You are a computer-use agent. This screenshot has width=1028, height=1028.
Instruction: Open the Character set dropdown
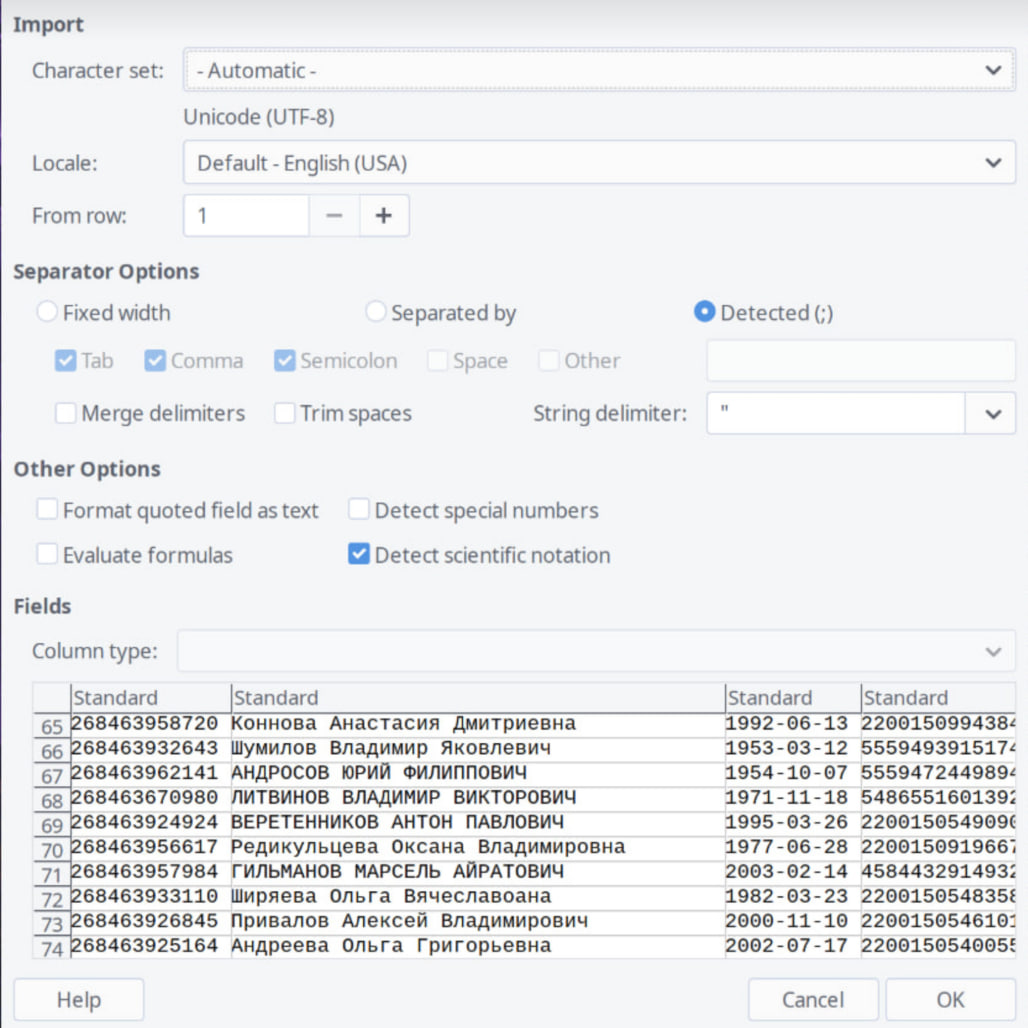[x=599, y=70]
